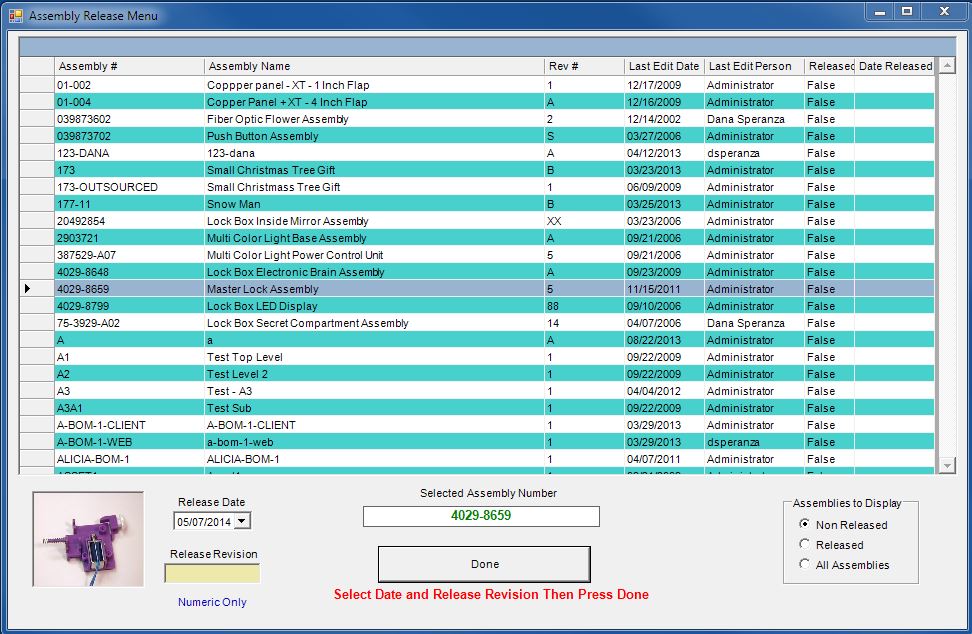
Task: Click Master Lock Assembly name cell
Action: pos(374,289)
